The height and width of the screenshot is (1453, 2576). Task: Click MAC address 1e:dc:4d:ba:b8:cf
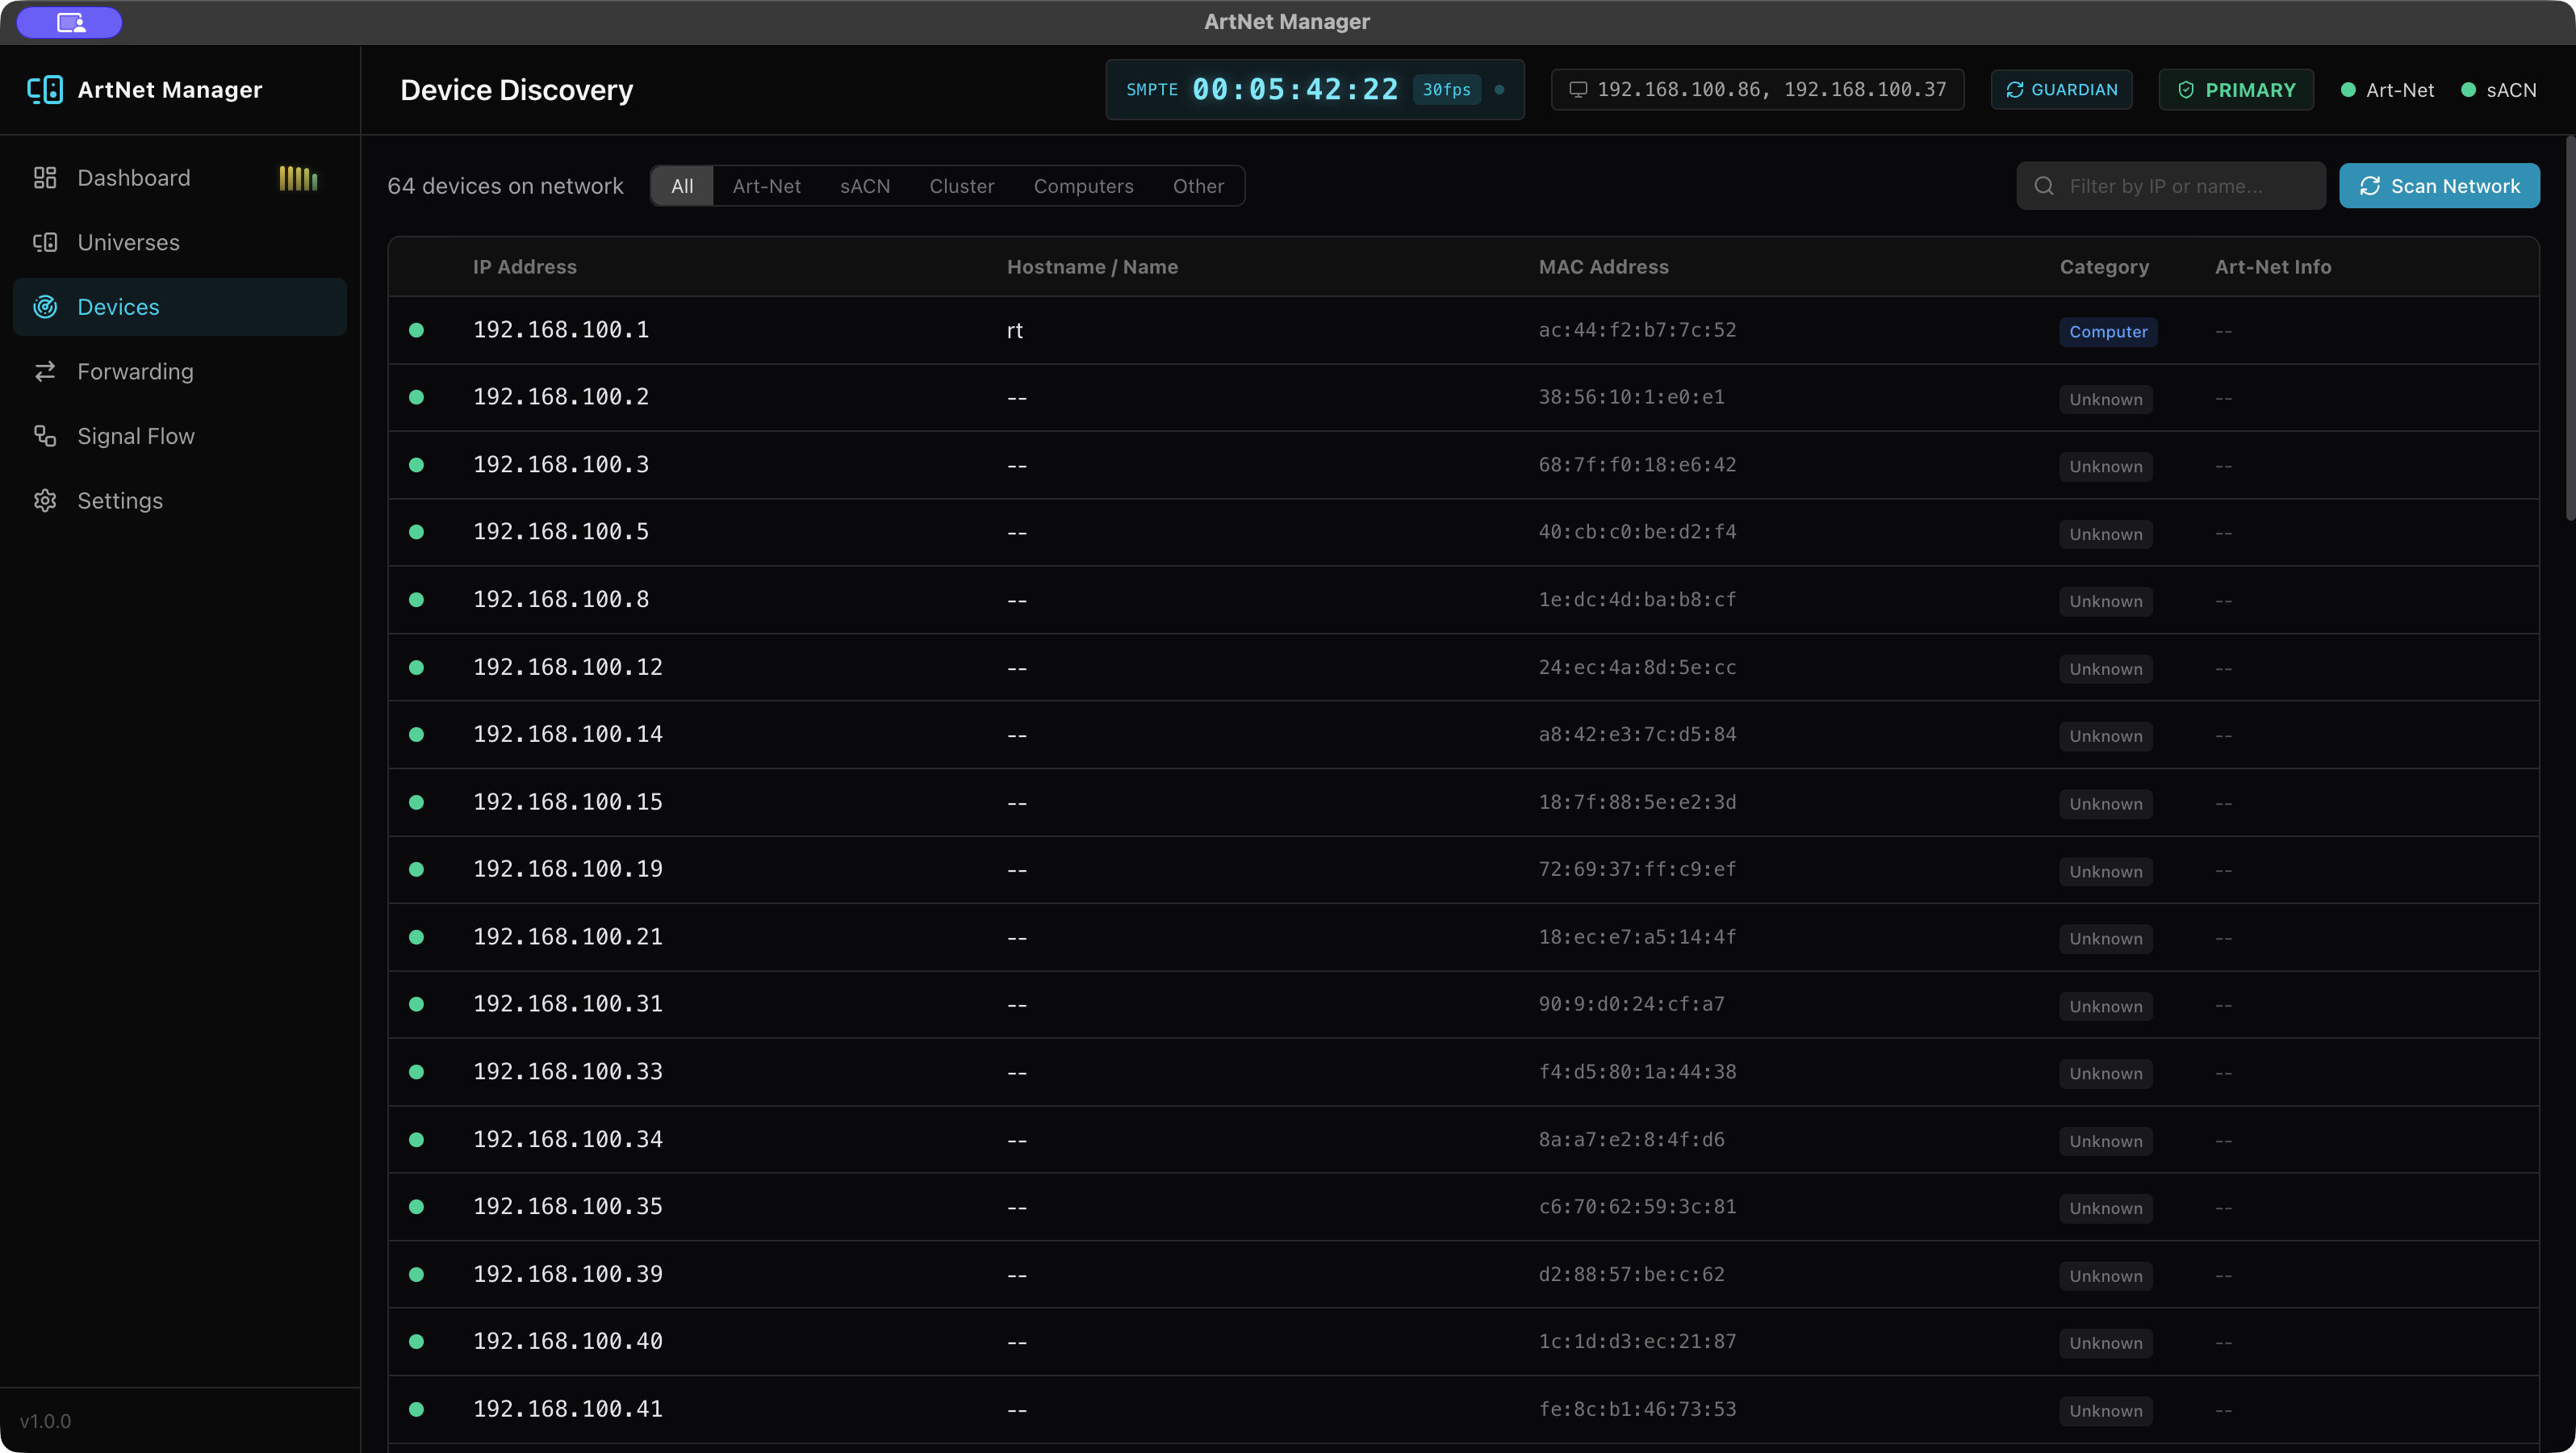1637,600
